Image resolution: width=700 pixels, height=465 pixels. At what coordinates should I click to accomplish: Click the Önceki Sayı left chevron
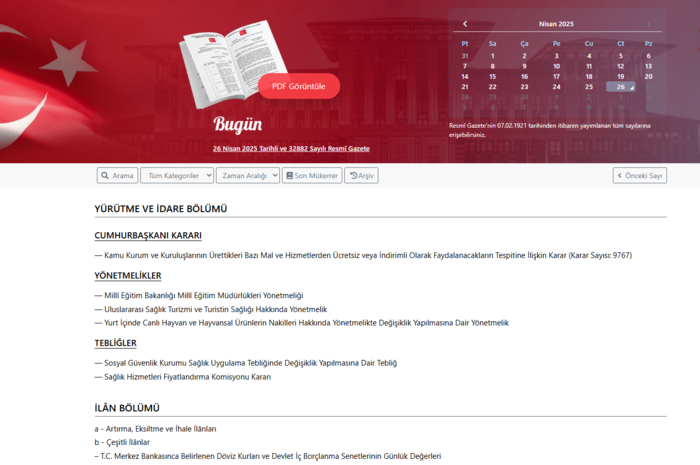coord(620,175)
